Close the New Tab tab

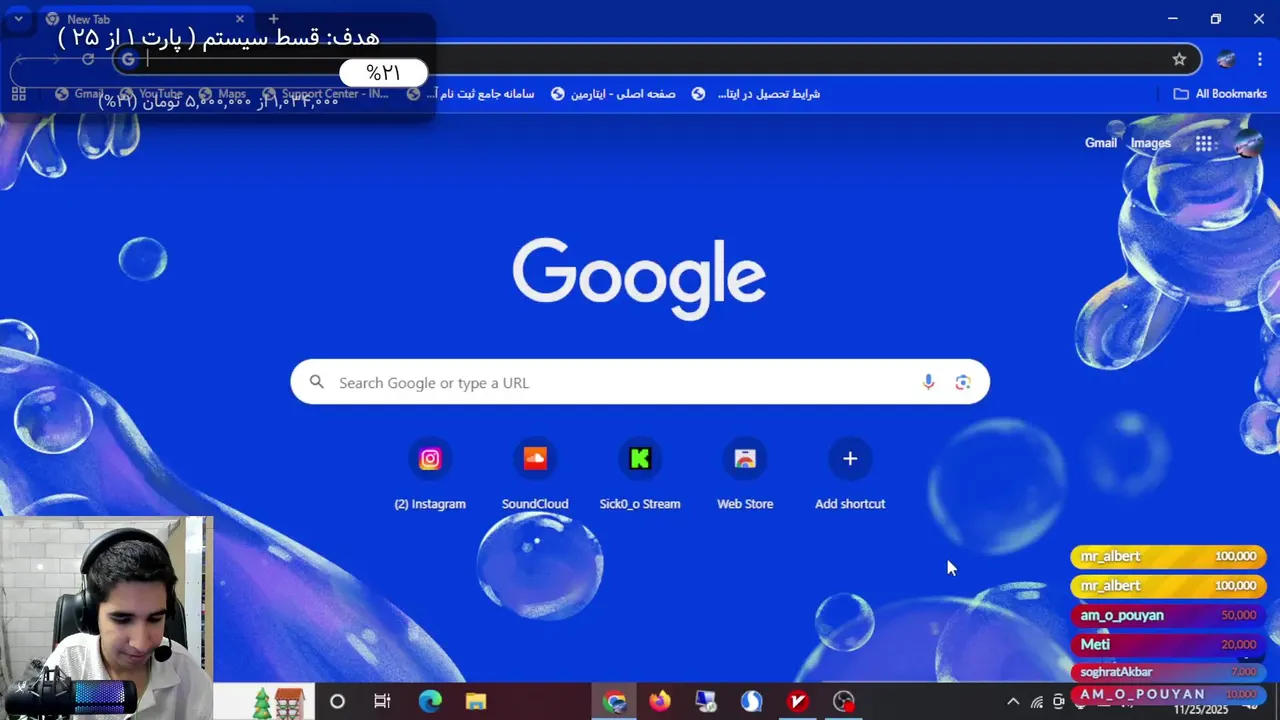pos(240,19)
